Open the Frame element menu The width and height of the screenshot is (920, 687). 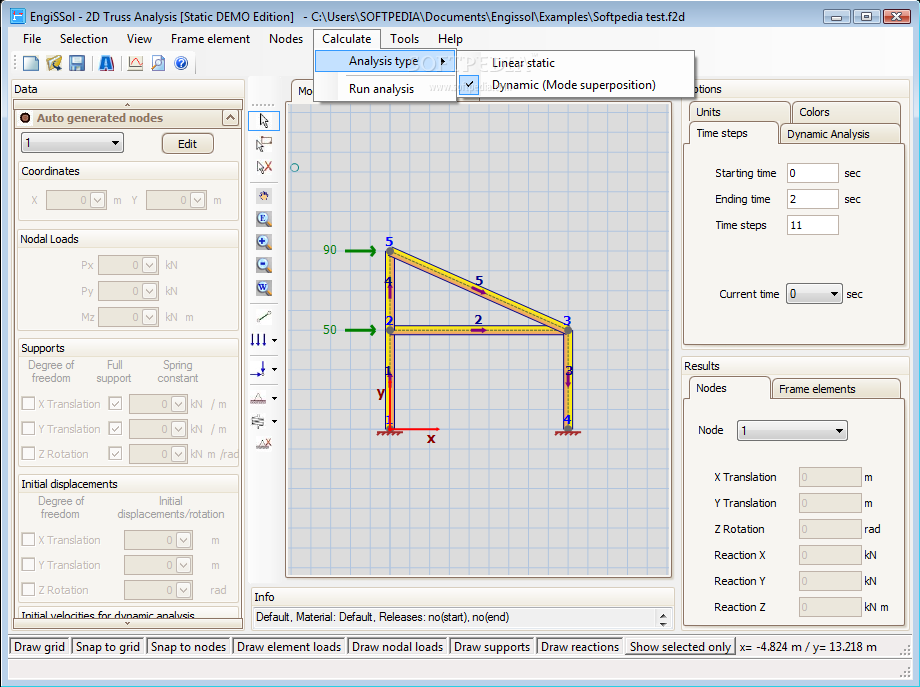[x=210, y=39]
